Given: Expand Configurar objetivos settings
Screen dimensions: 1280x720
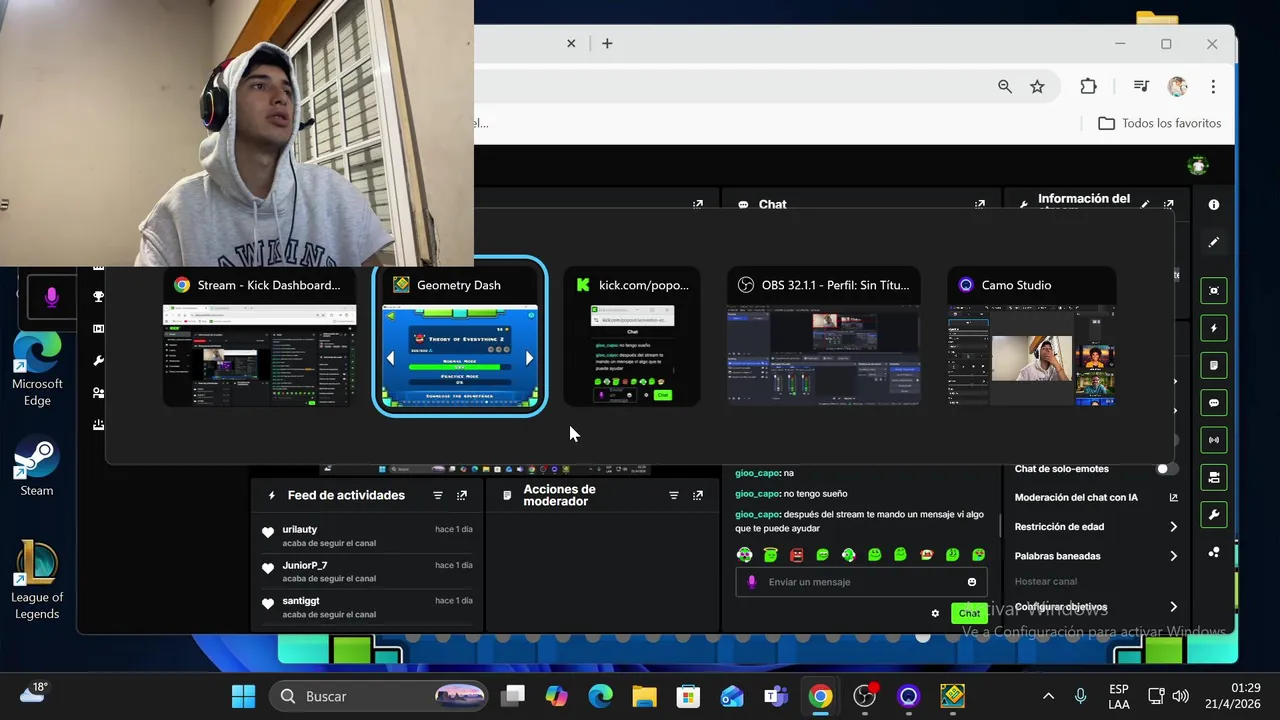Looking at the screenshot, I should point(1096,607).
